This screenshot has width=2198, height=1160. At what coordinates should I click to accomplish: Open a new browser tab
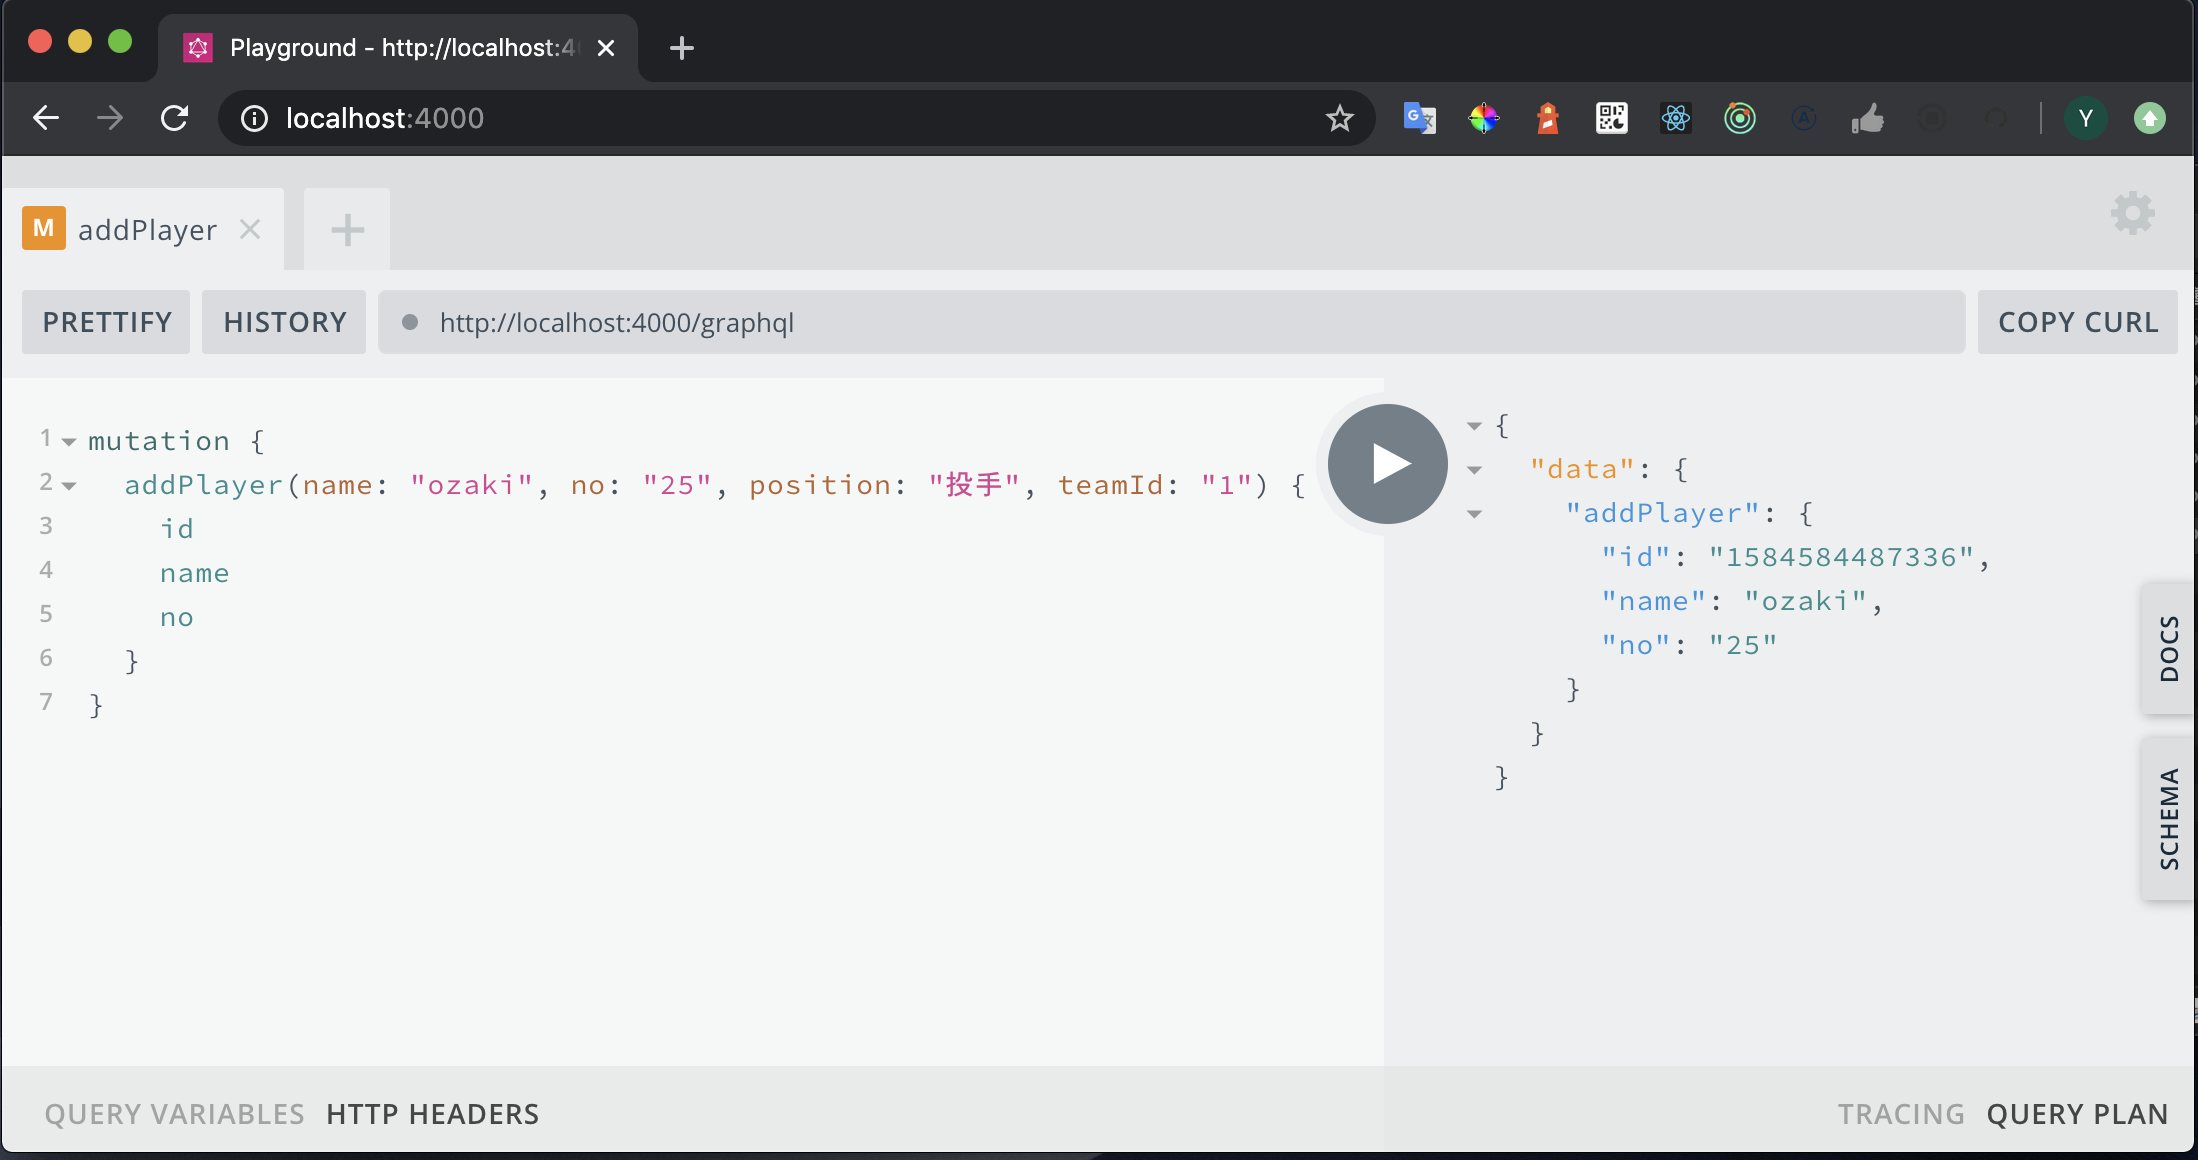click(682, 48)
